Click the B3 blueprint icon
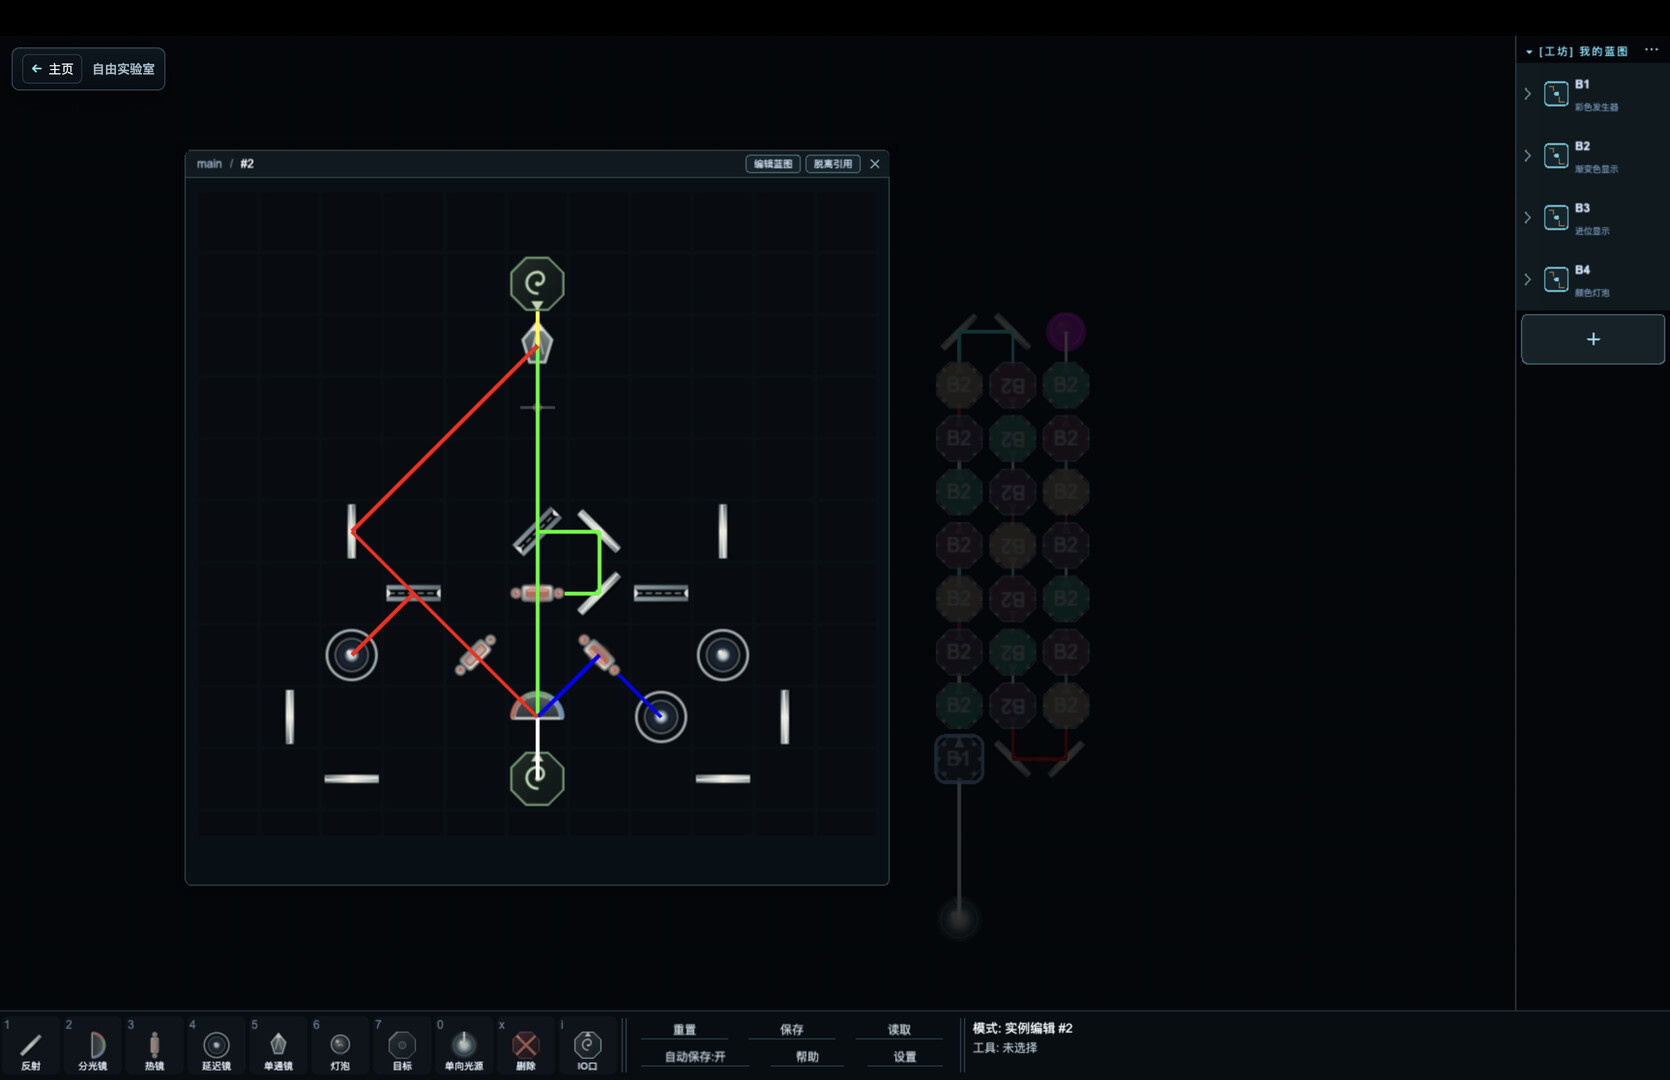The height and width of the screenshot is (1080, 1670). (x=1556, y=218)
